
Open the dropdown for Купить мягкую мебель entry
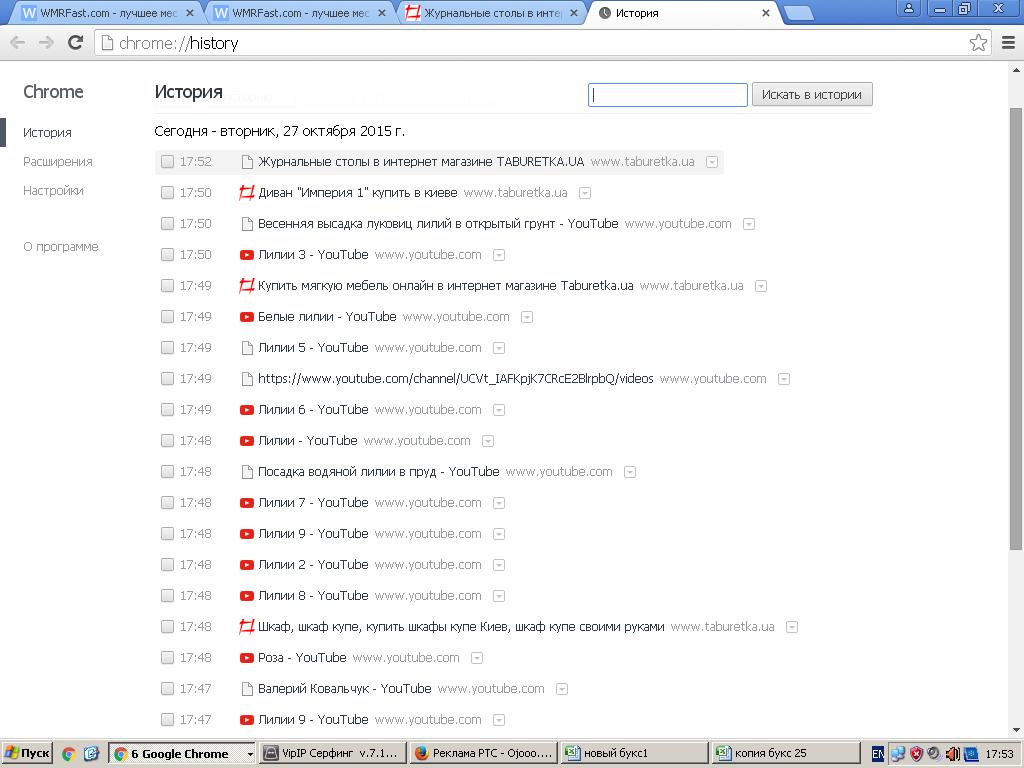click(x=761, y=286)
